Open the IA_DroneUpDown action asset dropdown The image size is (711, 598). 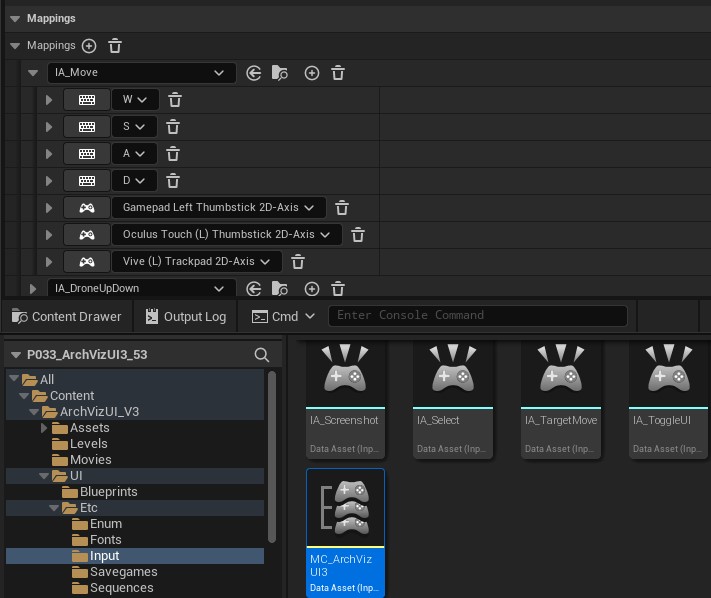coord(141,288)
